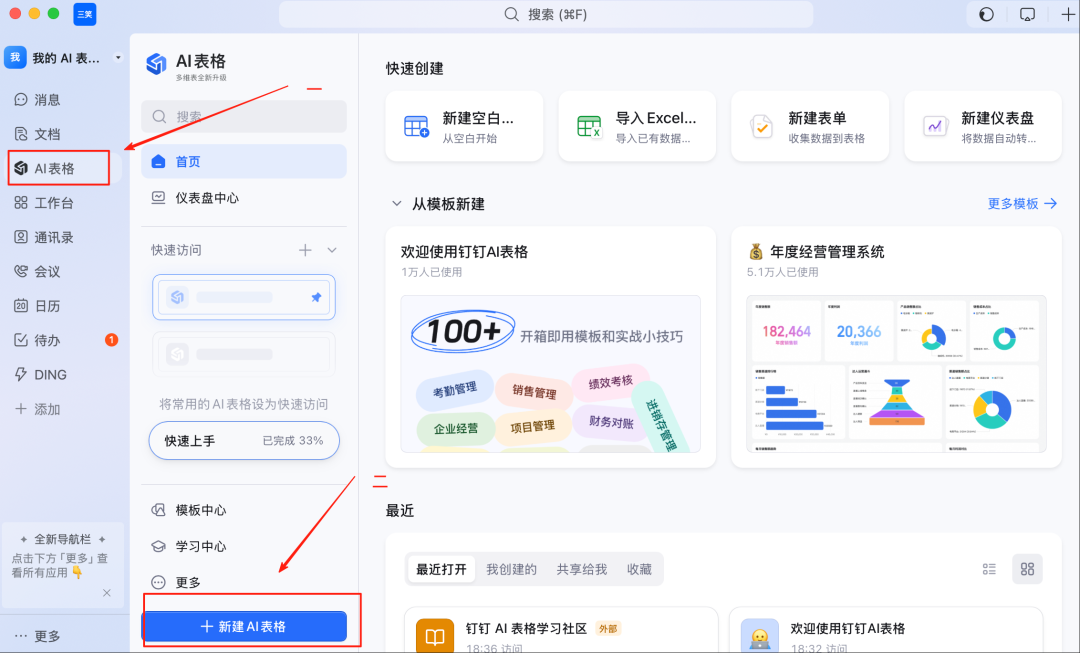Toggle the theme icon in title bar
1080x653 pixels.
(986, 14)
